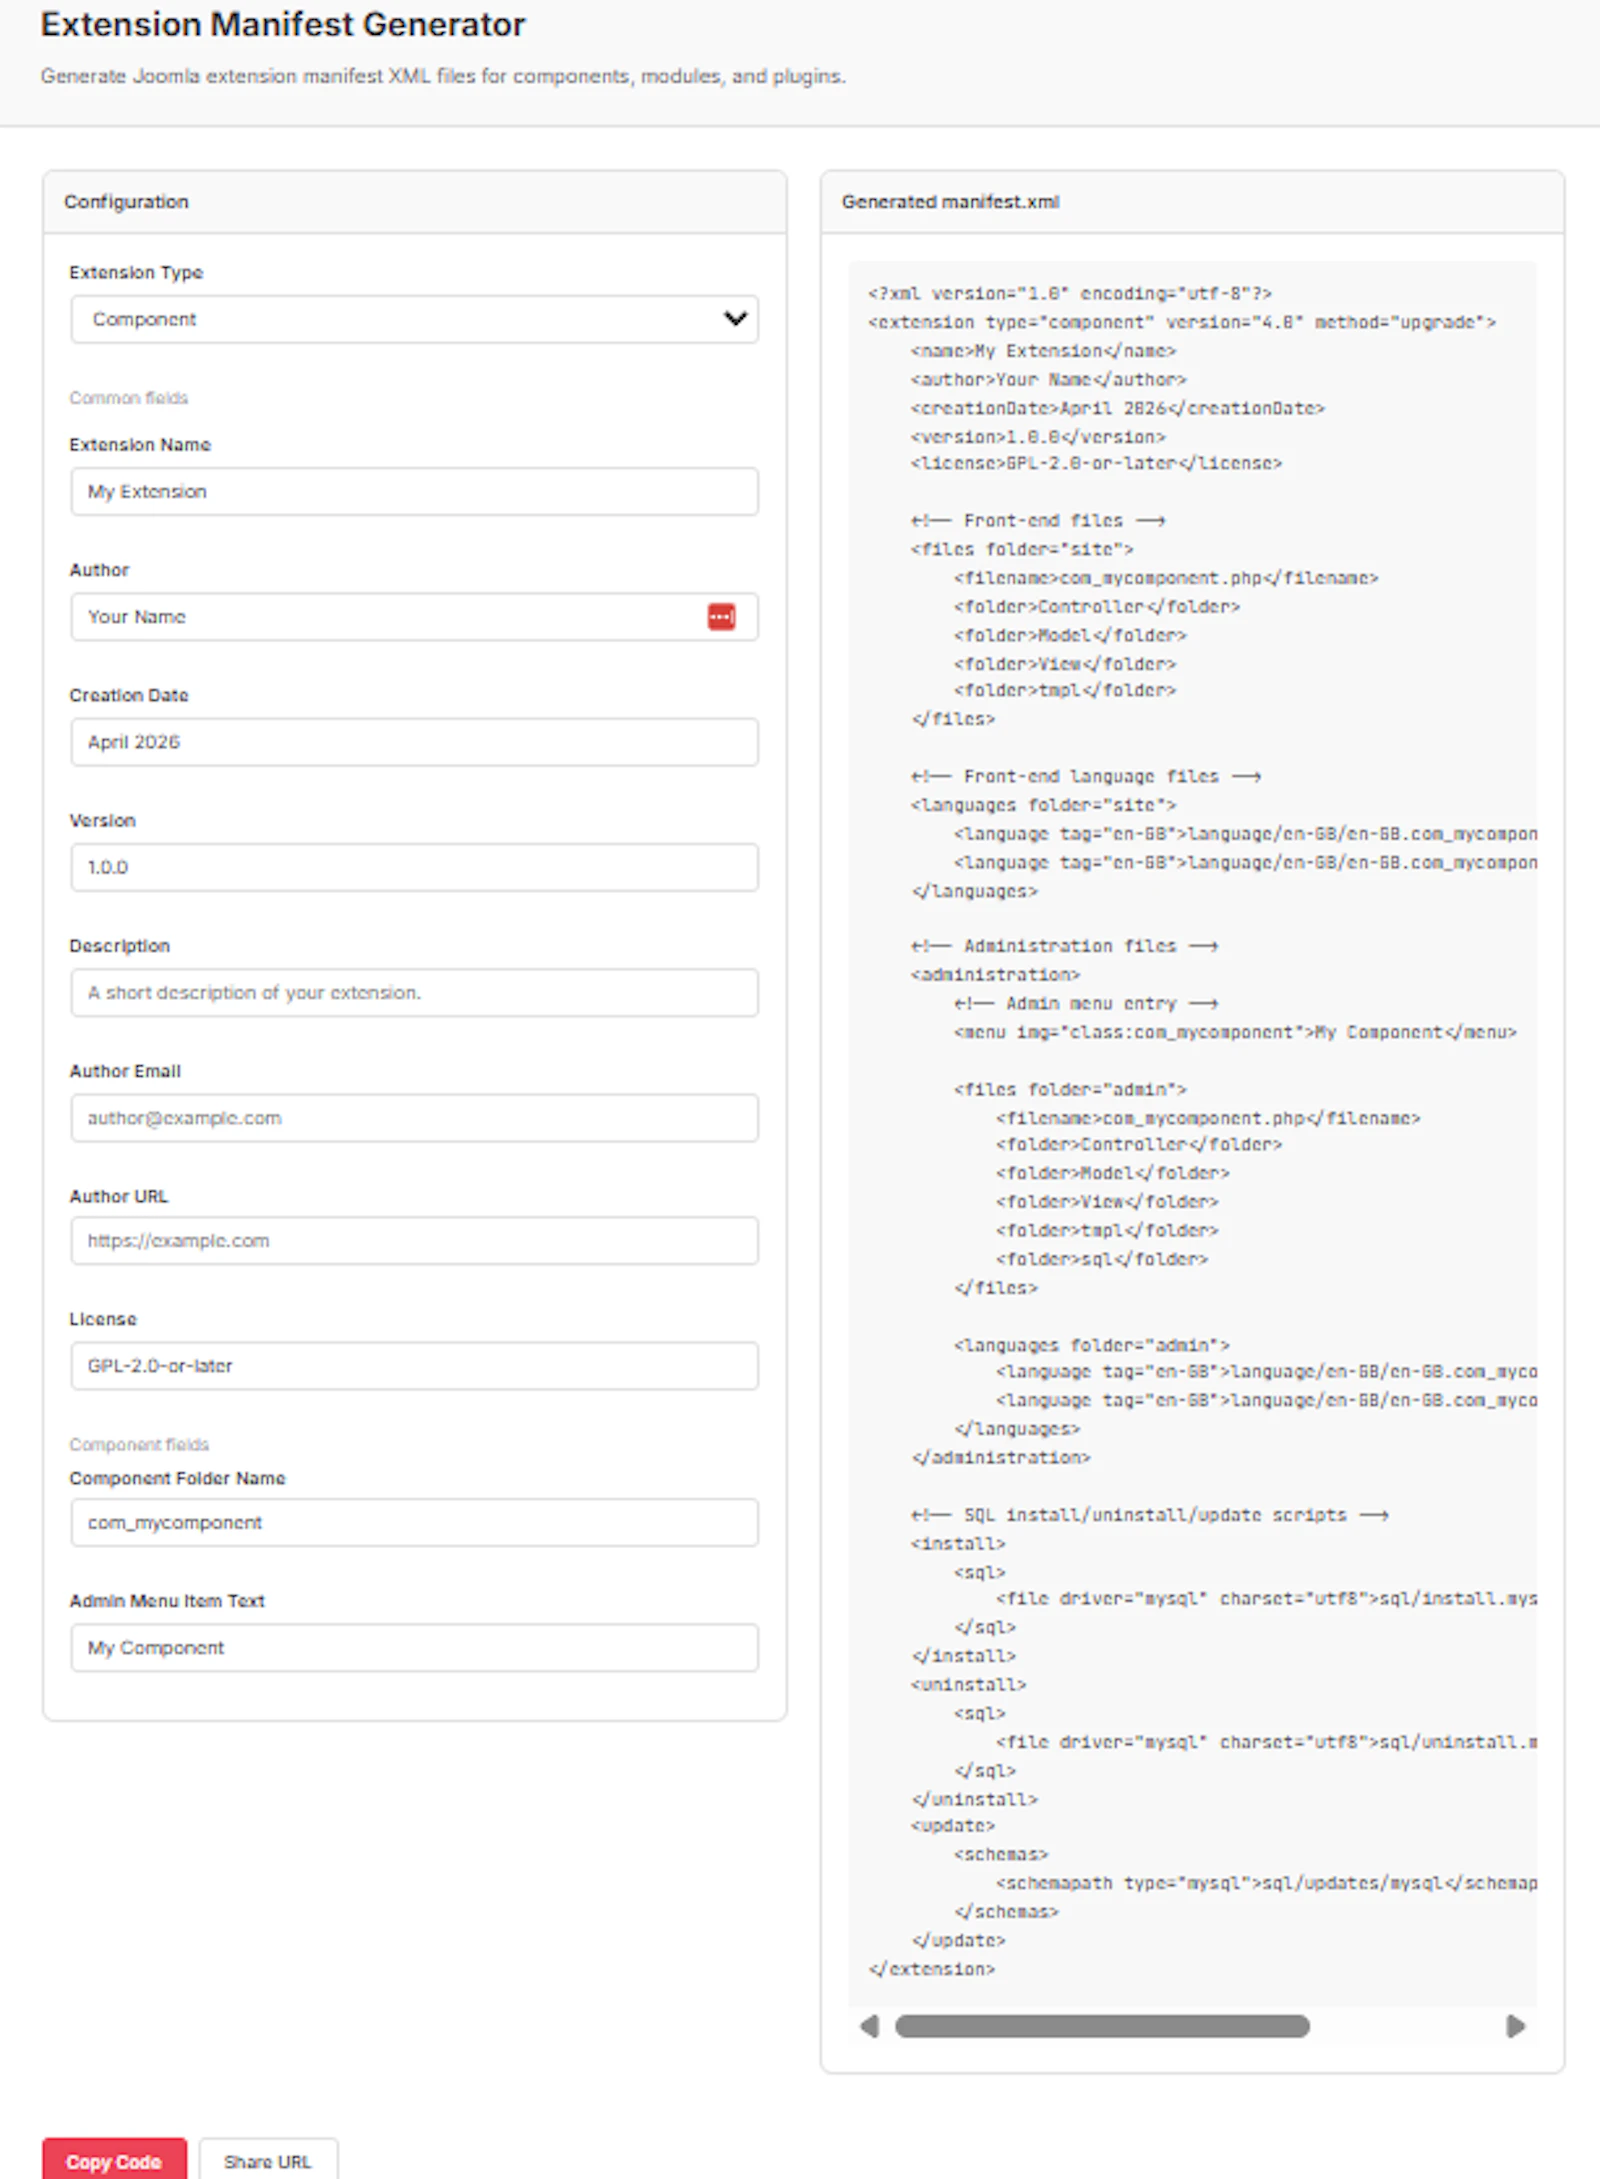Click the horizontal scrollbar thumb of code
This screenshot has width=1600, height=2179.
tap(1102, 2026)
